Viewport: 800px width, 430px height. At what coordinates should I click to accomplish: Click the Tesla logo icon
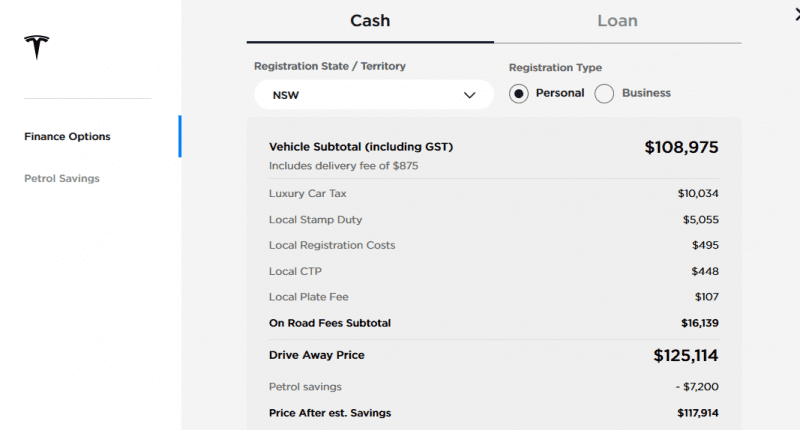[37, 47]
